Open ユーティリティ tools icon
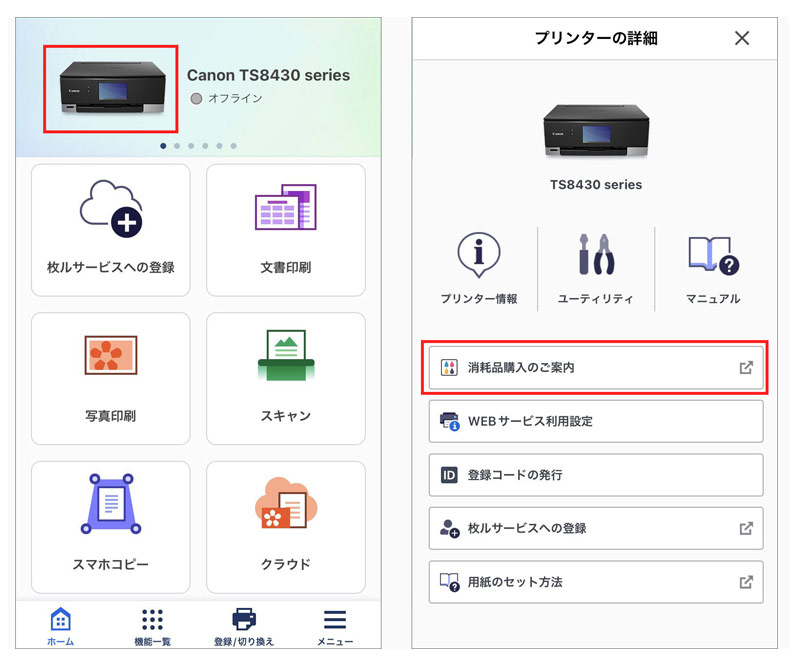The height and width of the screenshot is (664, 800). [595, 256]
